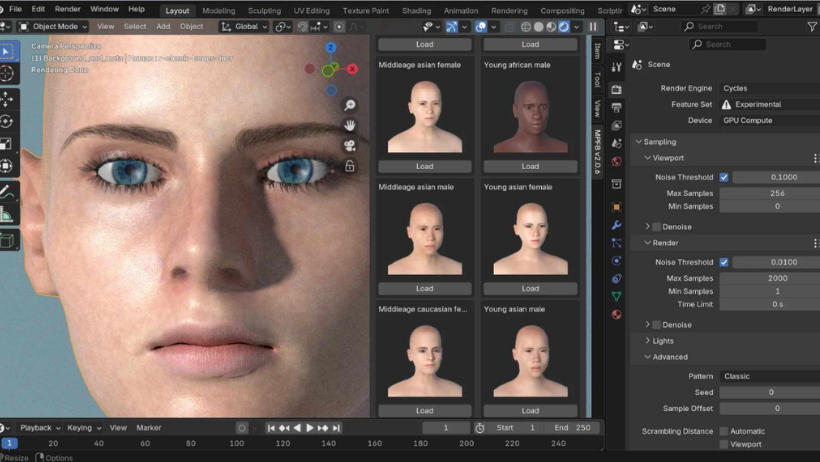Click the viewport zoom magnifier icon
Screen dimensions: 820x462
(x=350, y=105)
